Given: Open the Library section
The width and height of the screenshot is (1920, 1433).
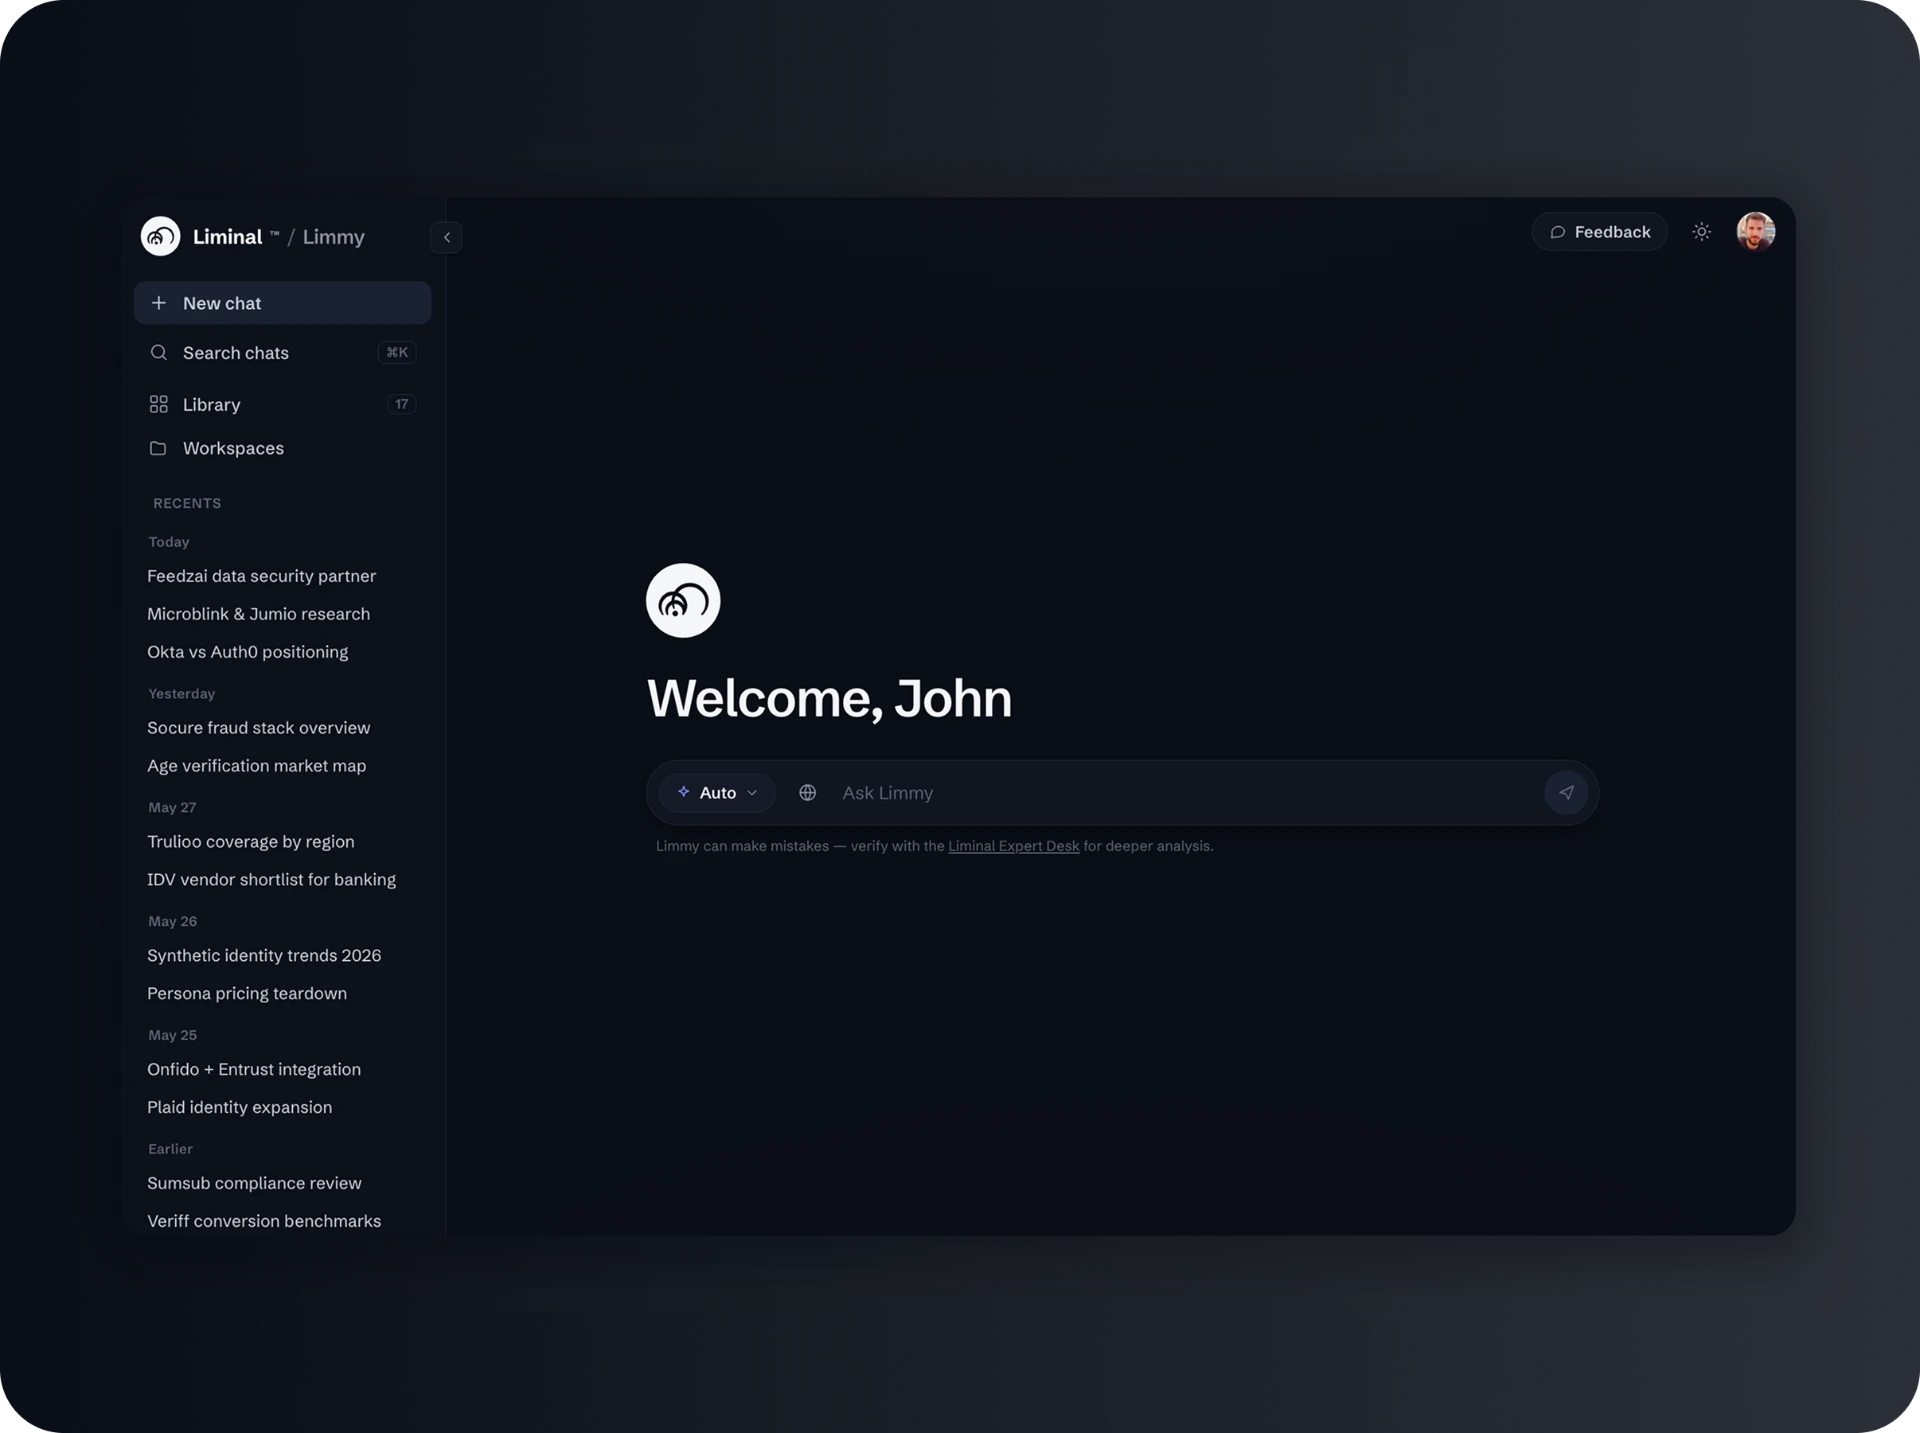Looking at the screenshot, I should point(283,404).
